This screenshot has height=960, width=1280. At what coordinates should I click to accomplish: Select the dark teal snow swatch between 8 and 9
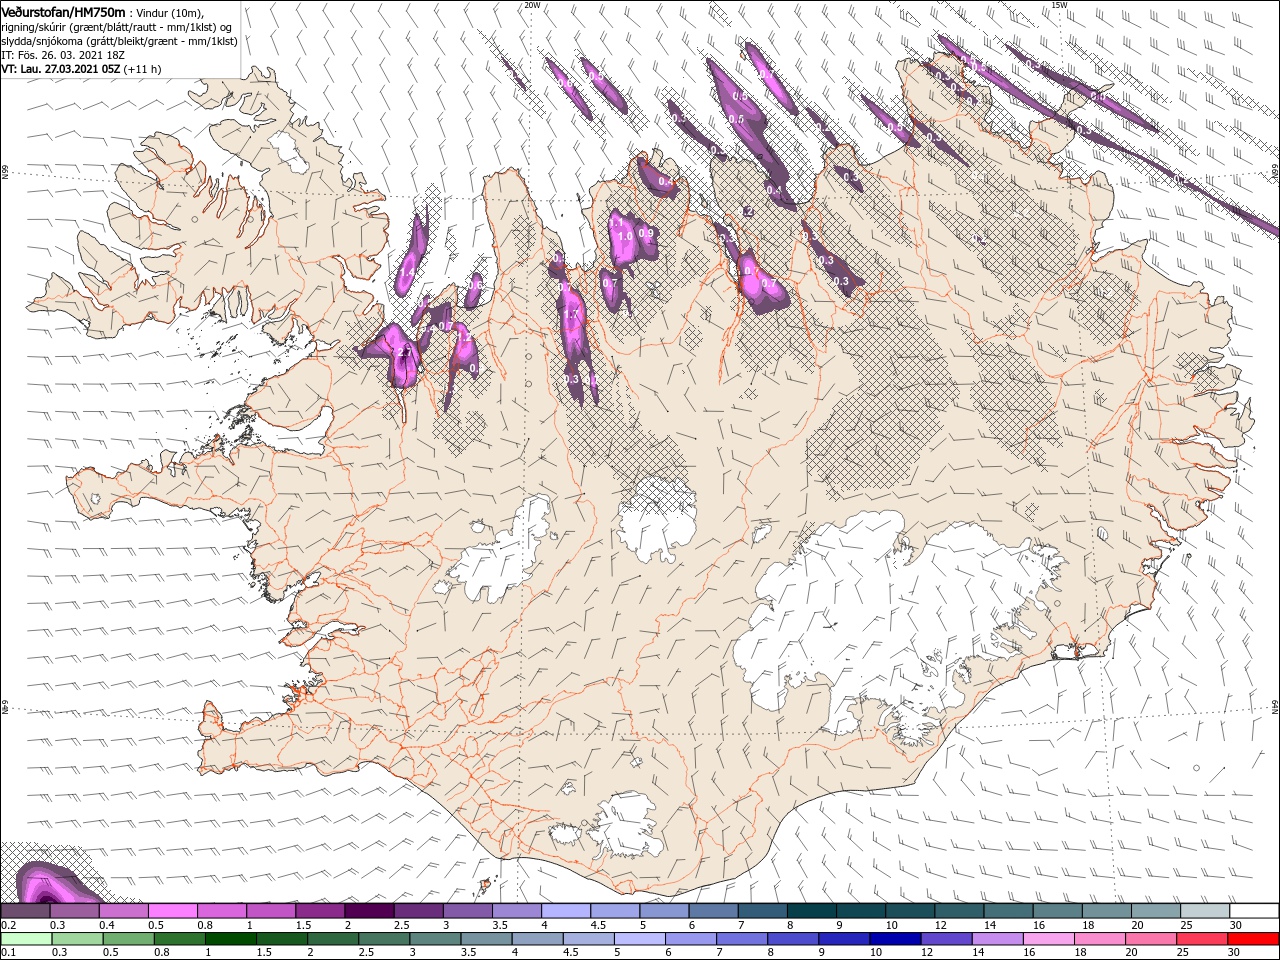tap(812, 911)
